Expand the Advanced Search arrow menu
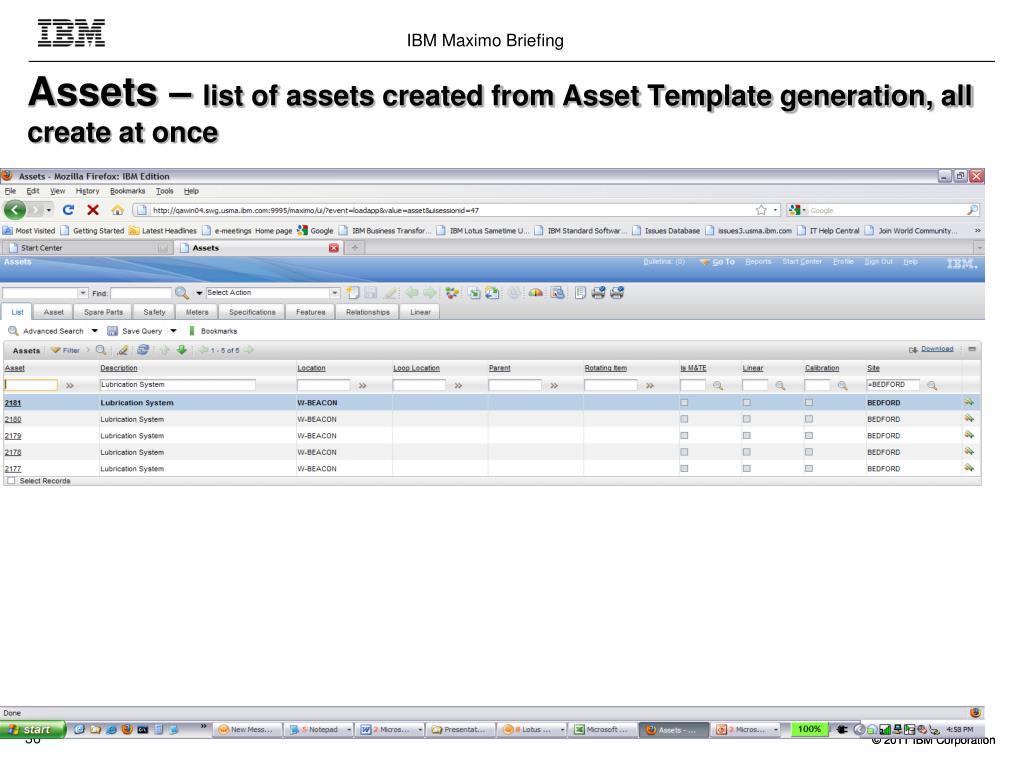This screenshot has width=1024, height=768. pos(95,331)
